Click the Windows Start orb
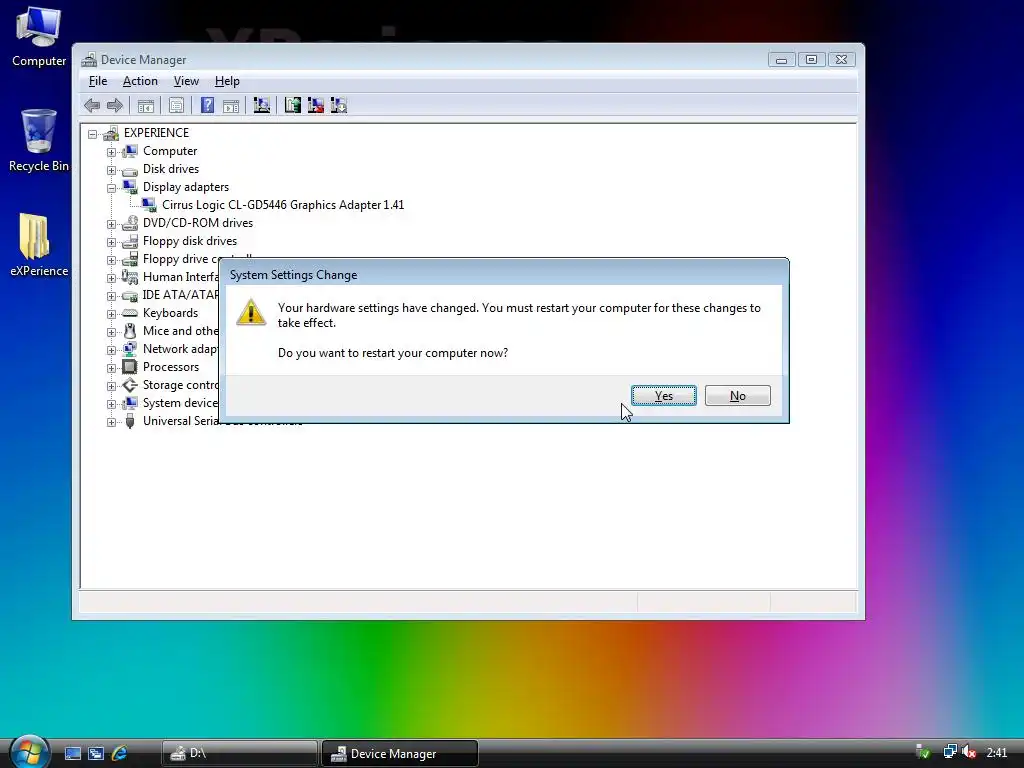Screen dimensions: 1024x768 [29, 752]
